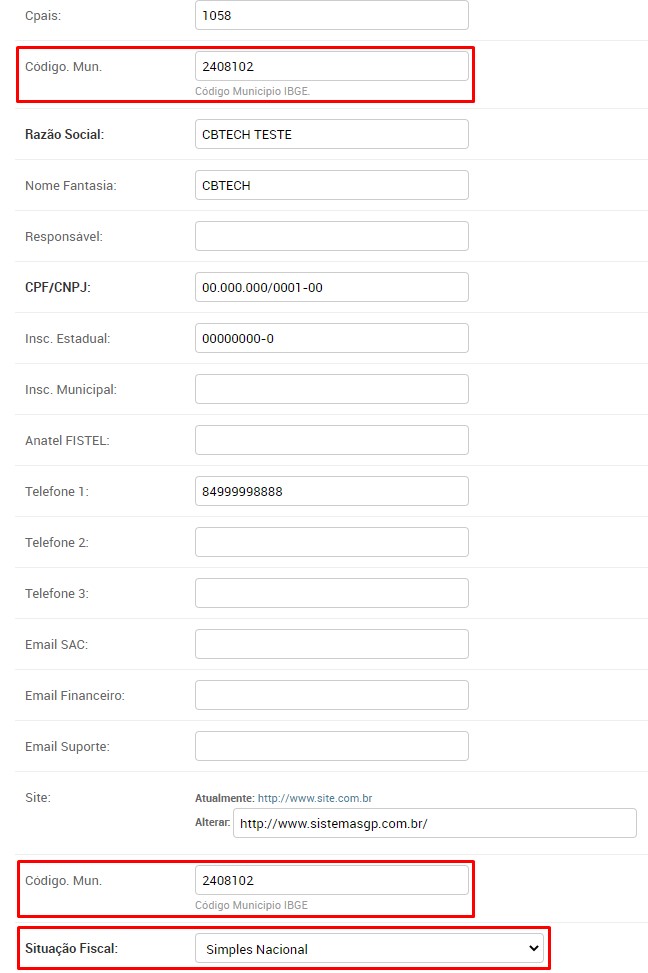Focus the CPF/CNPJ input box
Viewport: 648px width, 973px height.
[331, 288]
